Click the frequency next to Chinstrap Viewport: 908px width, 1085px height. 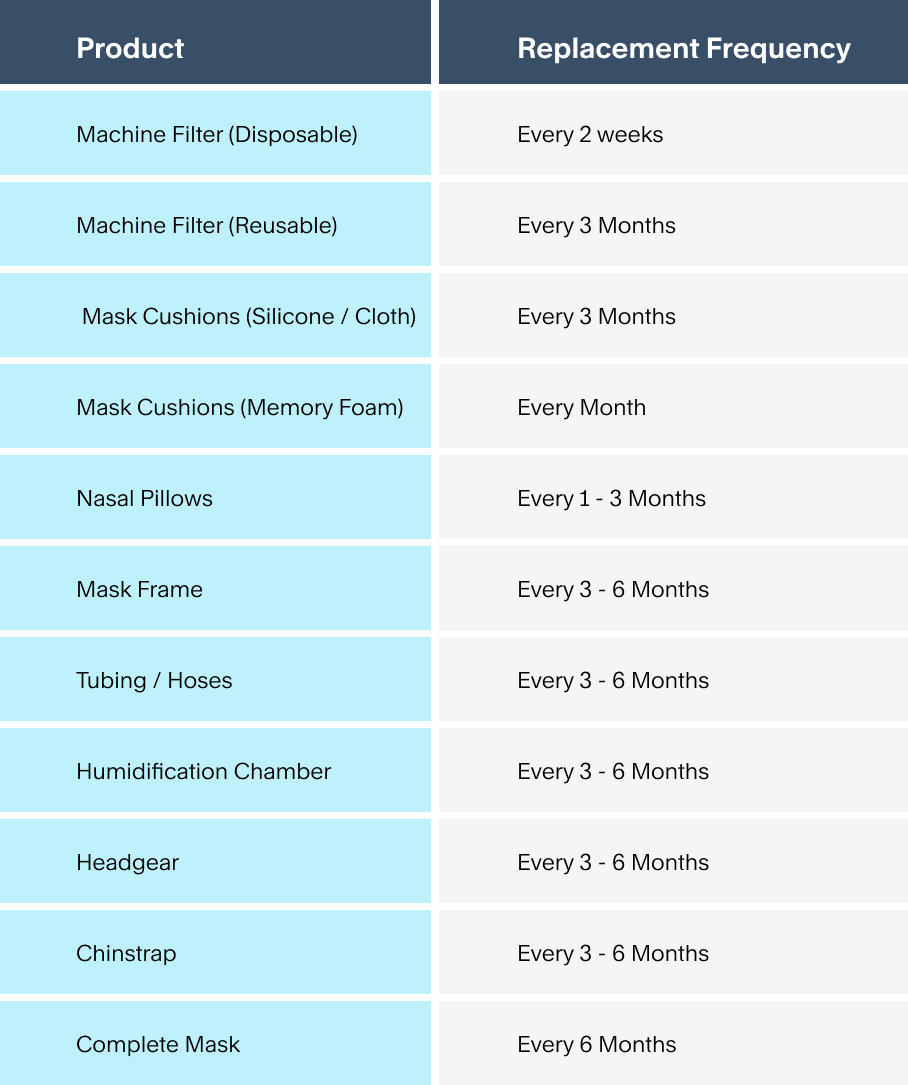coord(612,953)
